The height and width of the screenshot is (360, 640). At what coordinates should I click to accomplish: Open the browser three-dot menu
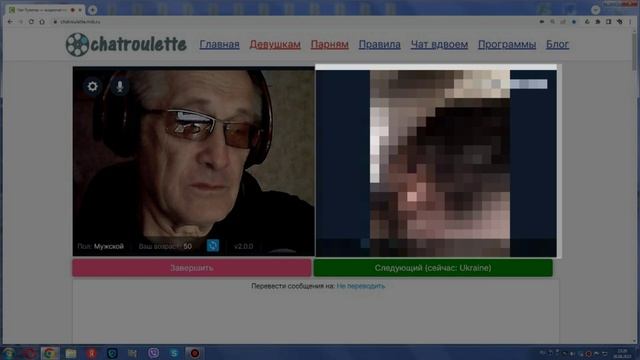click(x=631, y=22)
